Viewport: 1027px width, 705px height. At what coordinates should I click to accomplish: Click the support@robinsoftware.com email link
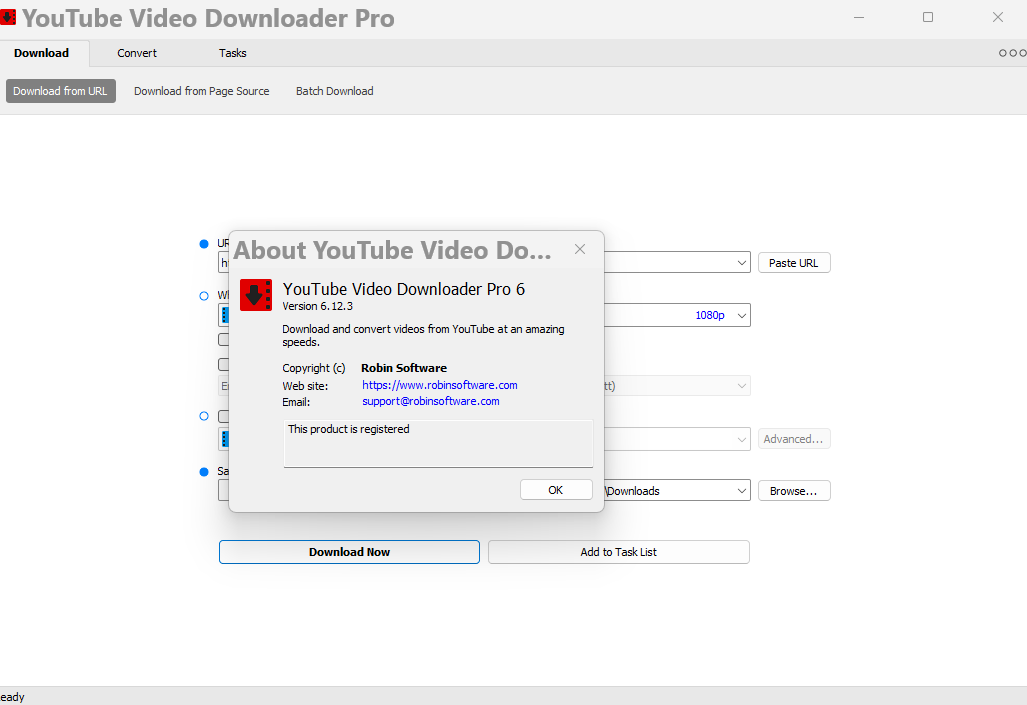pyautogui.click(x=430, y=401)
